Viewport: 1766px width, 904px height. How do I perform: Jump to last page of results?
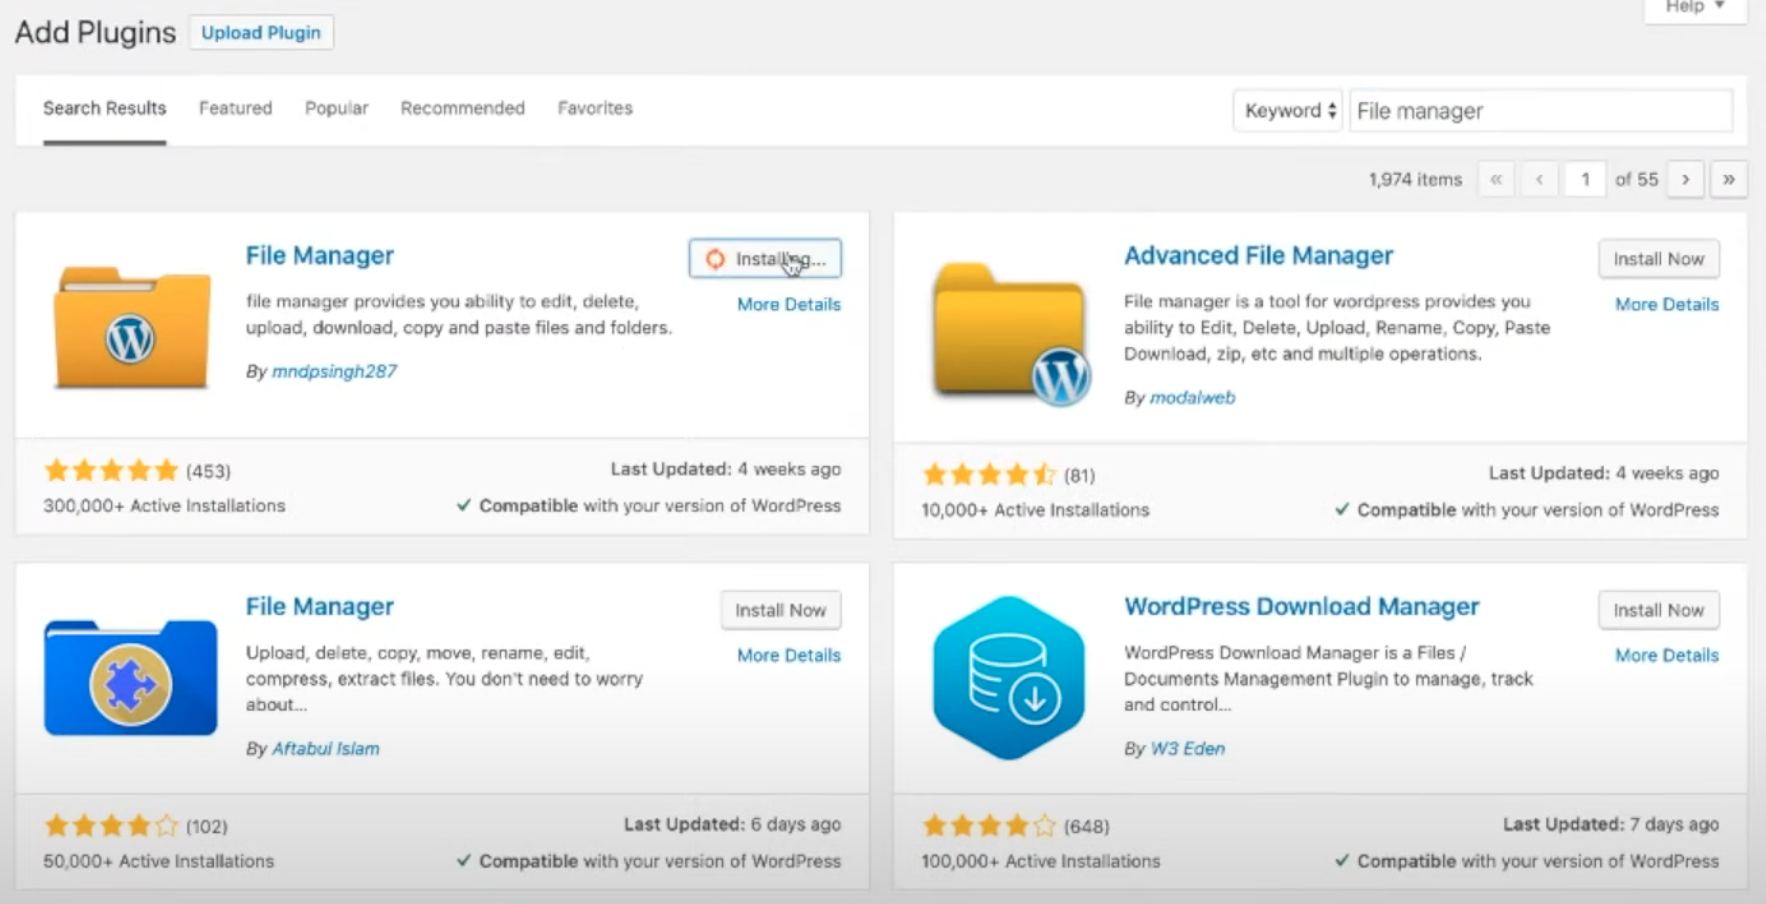[1728, 180]
